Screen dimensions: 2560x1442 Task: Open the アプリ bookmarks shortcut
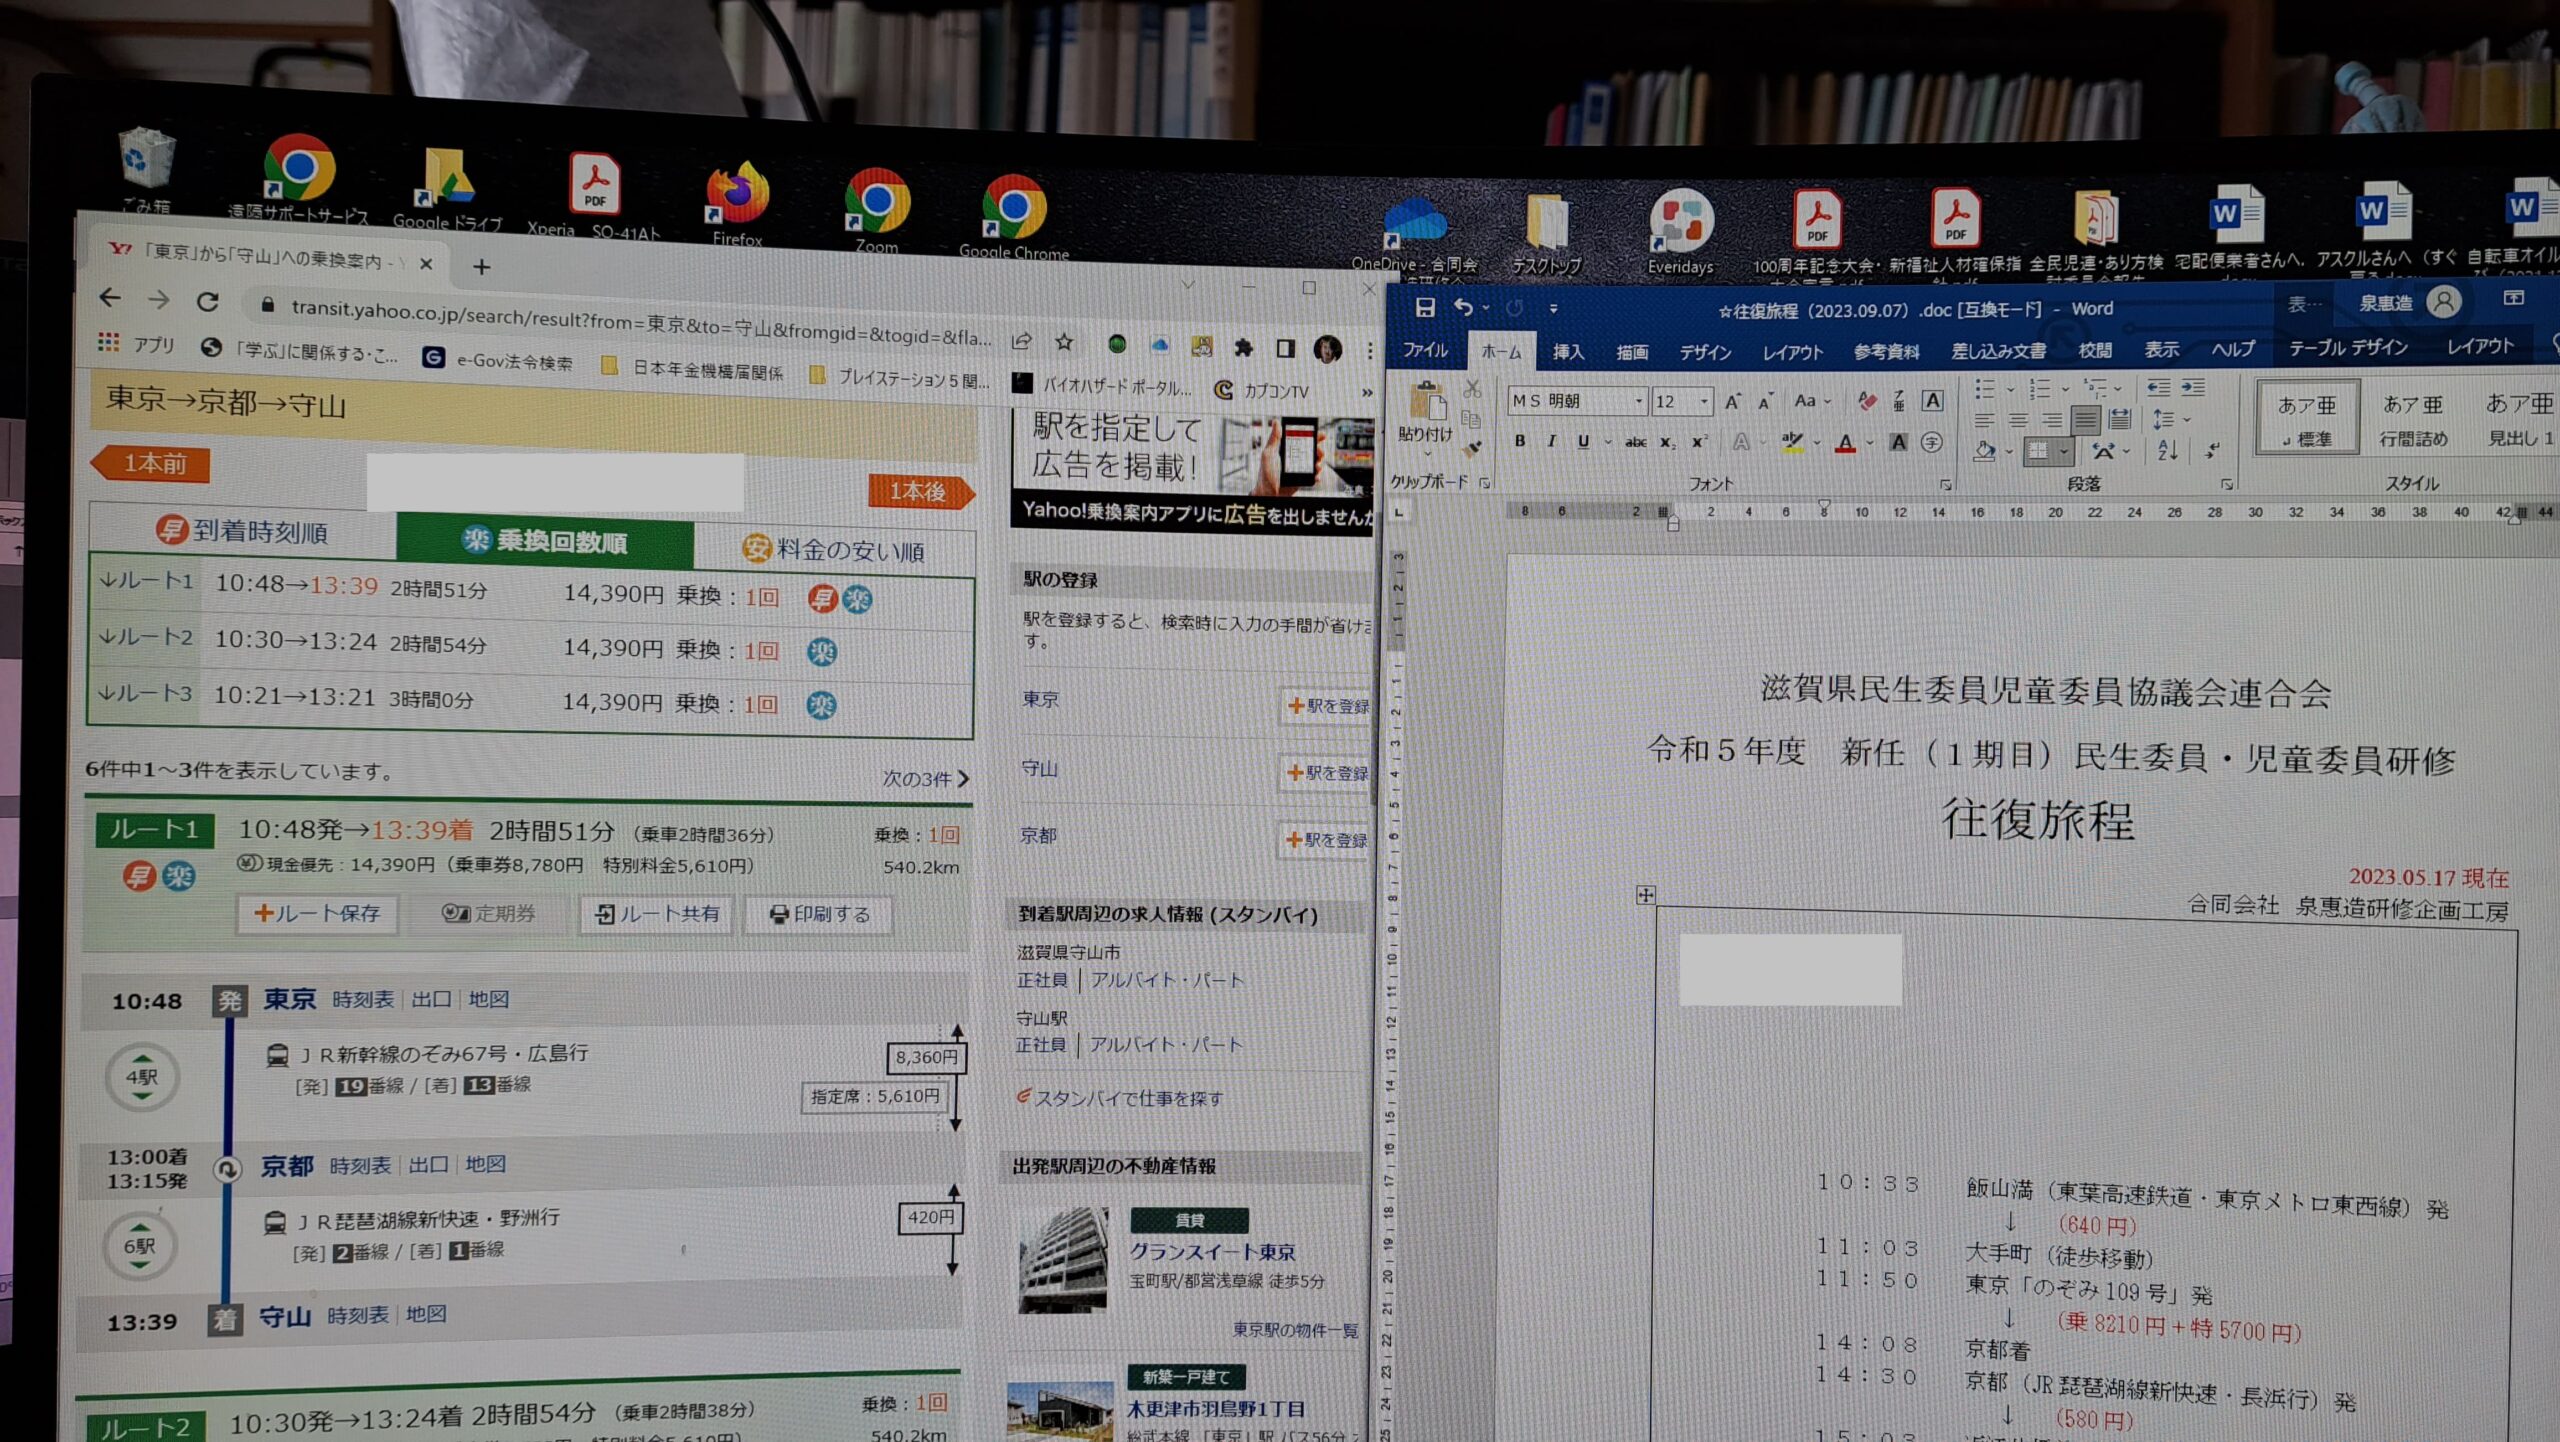click(137, 345)
